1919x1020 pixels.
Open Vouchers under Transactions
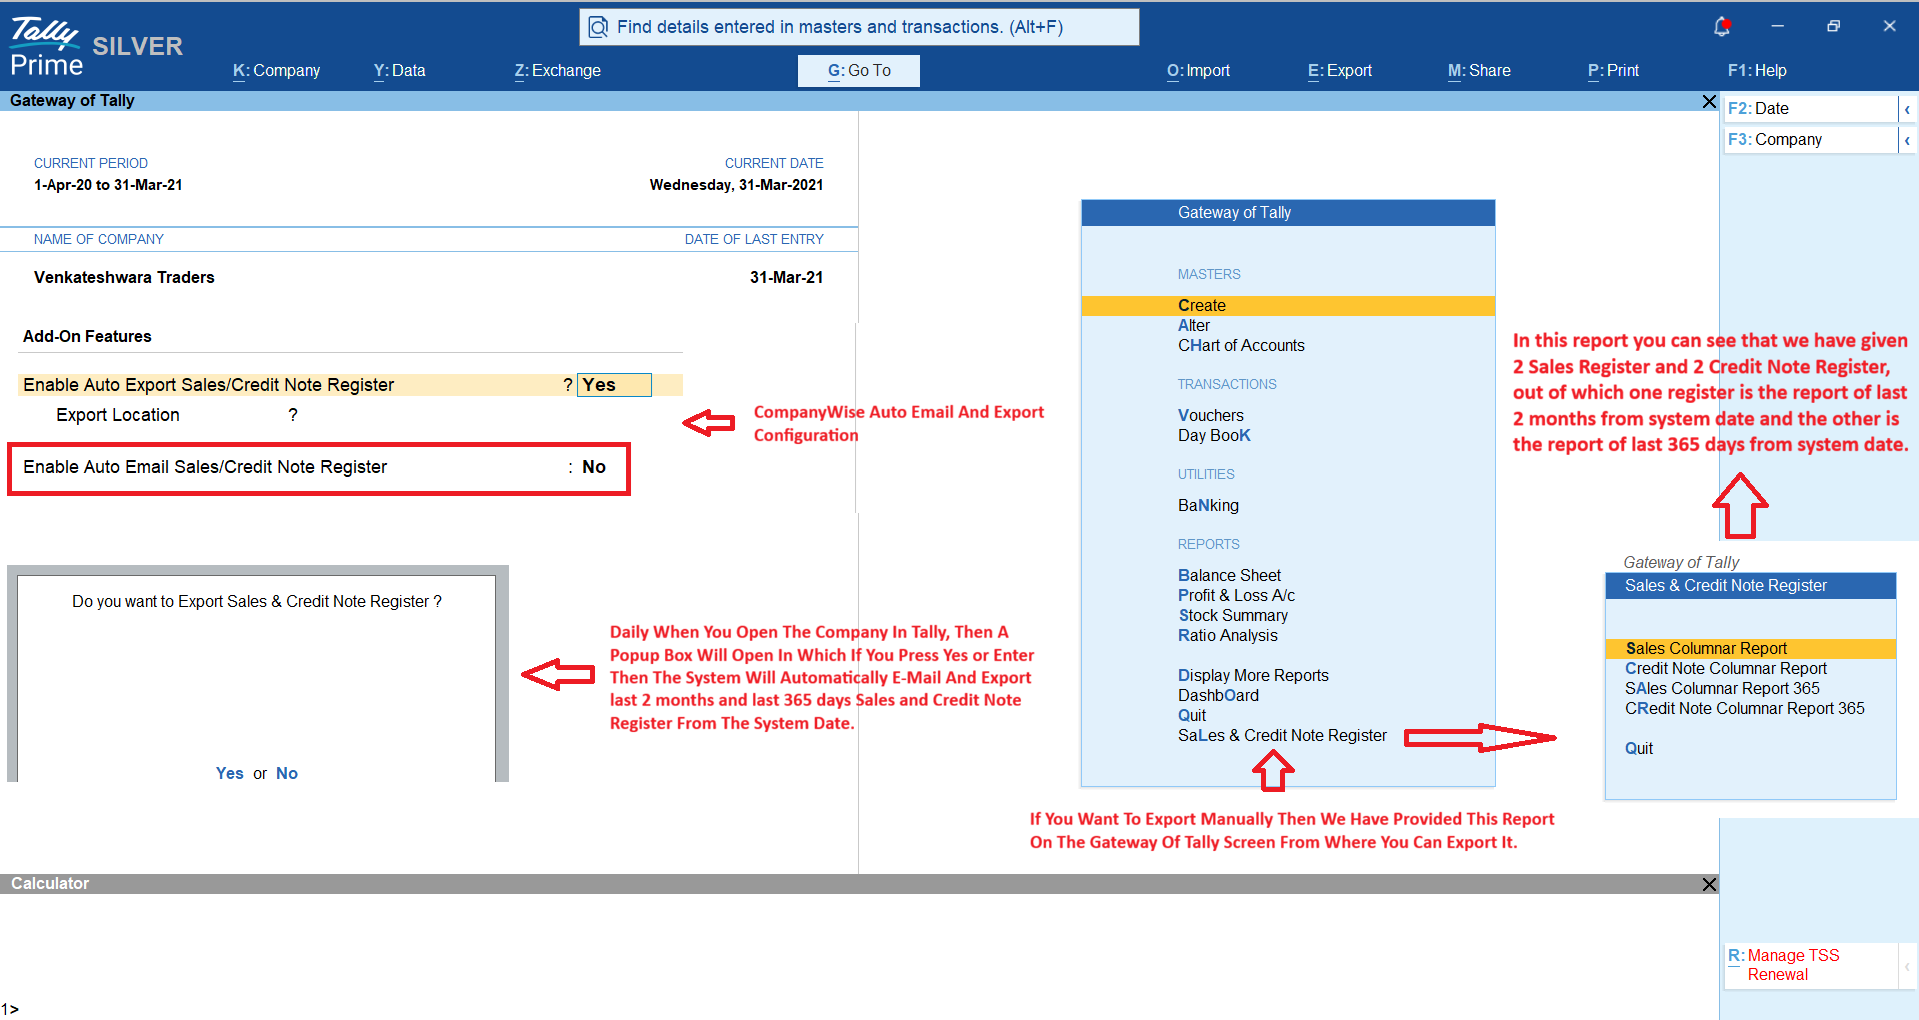pyautogui.click(x=1211, y=416)
